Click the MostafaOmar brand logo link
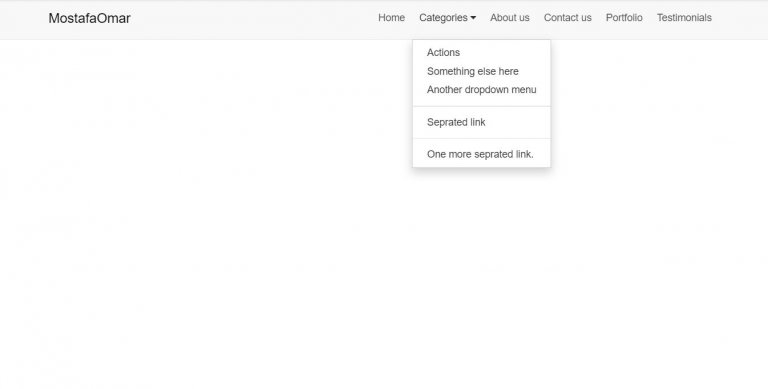 [89, 18]
